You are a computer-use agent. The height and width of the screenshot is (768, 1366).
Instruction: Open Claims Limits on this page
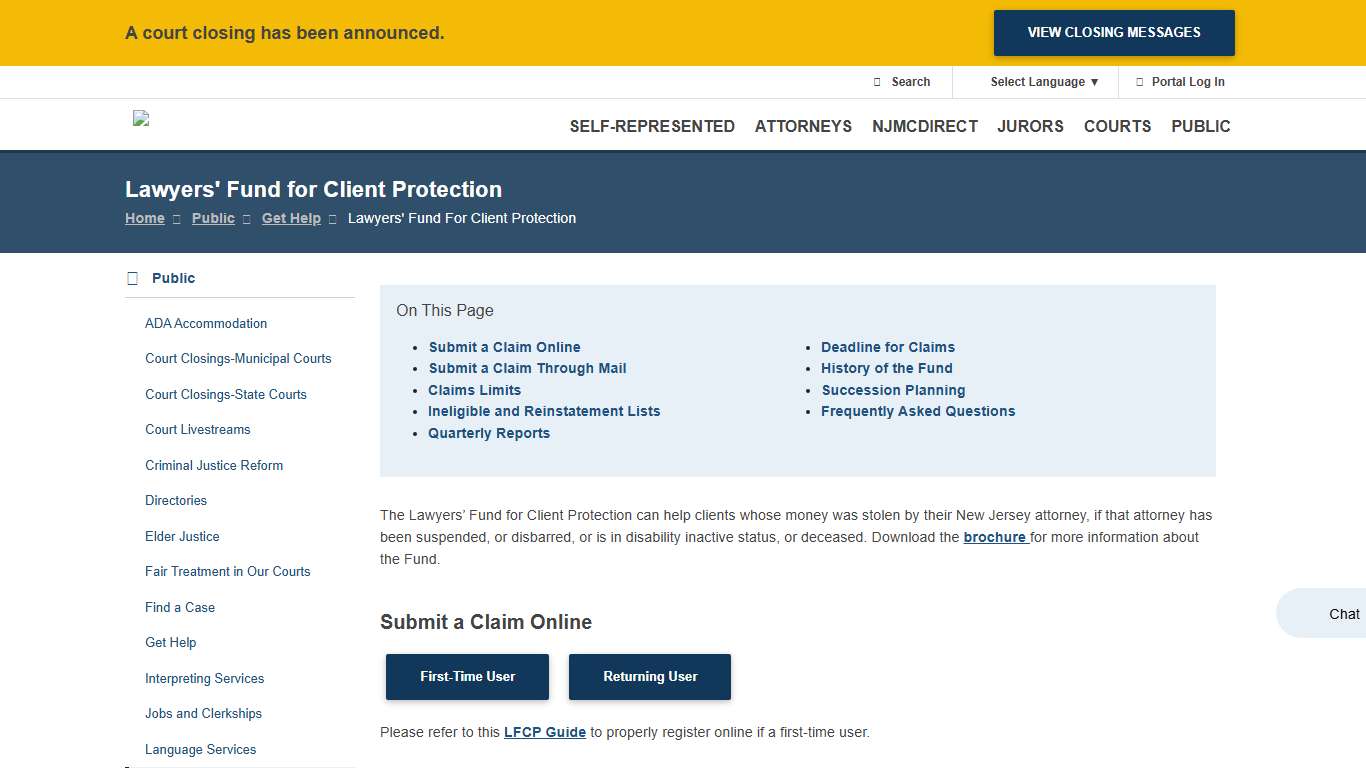(x=474, y=389)
